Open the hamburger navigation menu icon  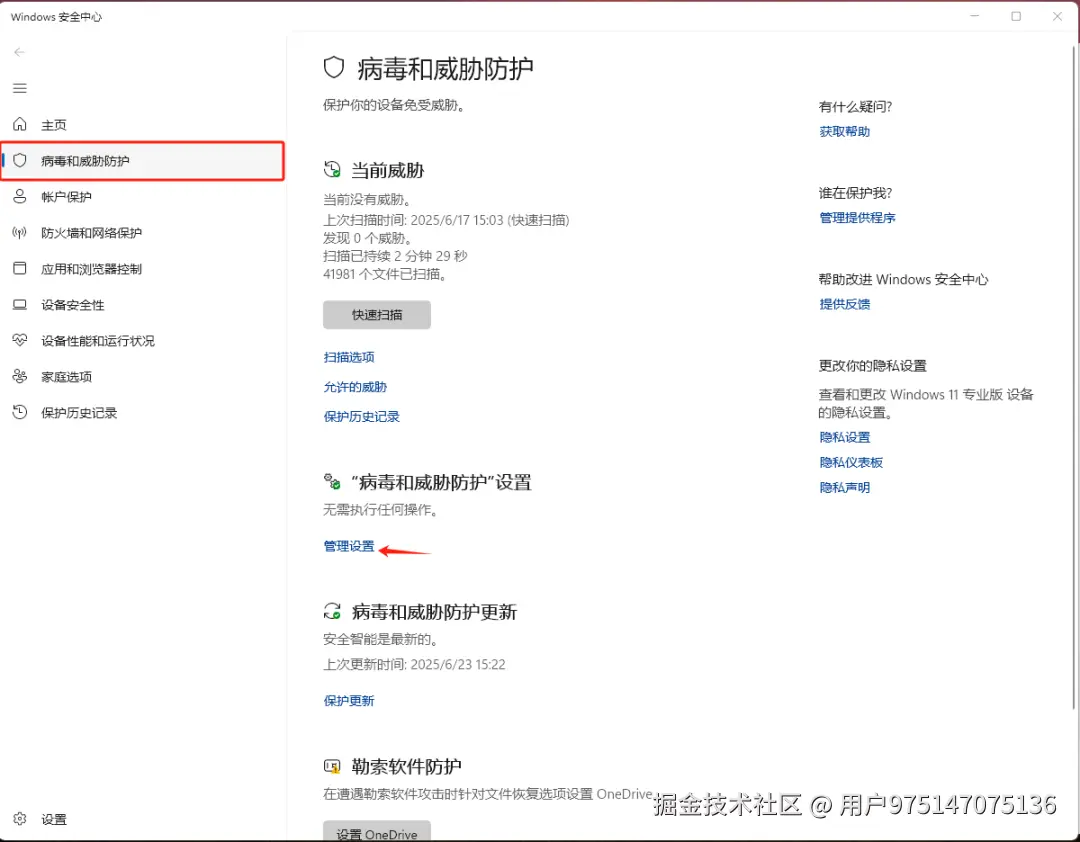pyautogui.click(x=20, y=88)
